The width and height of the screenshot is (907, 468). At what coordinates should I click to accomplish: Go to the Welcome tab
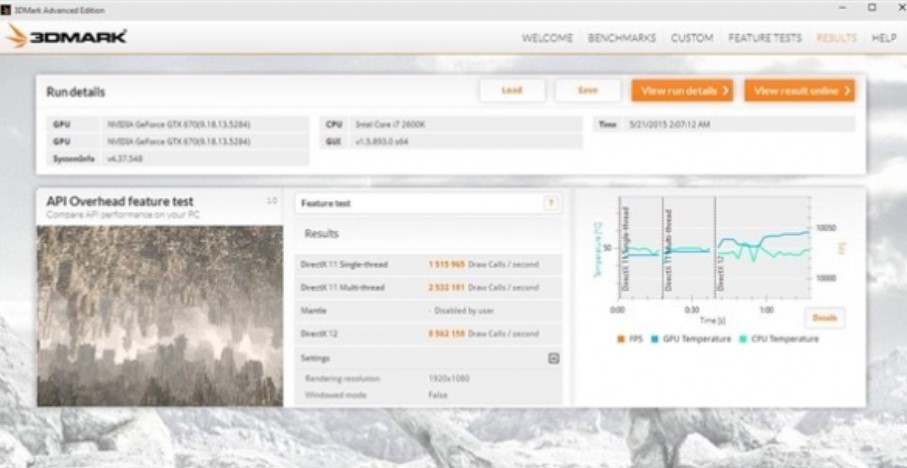(x=547, y=38)
